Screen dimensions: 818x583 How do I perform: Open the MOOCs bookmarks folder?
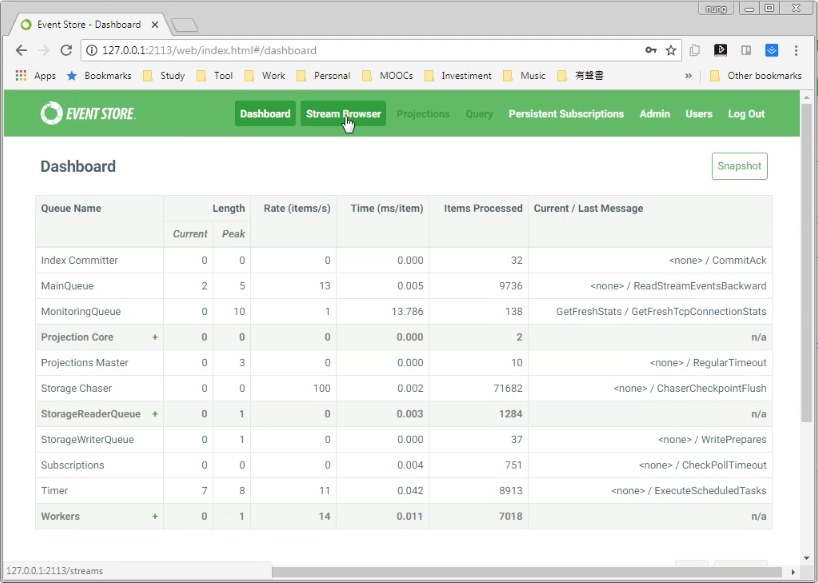pyautogui.click(x=387, y=76)
